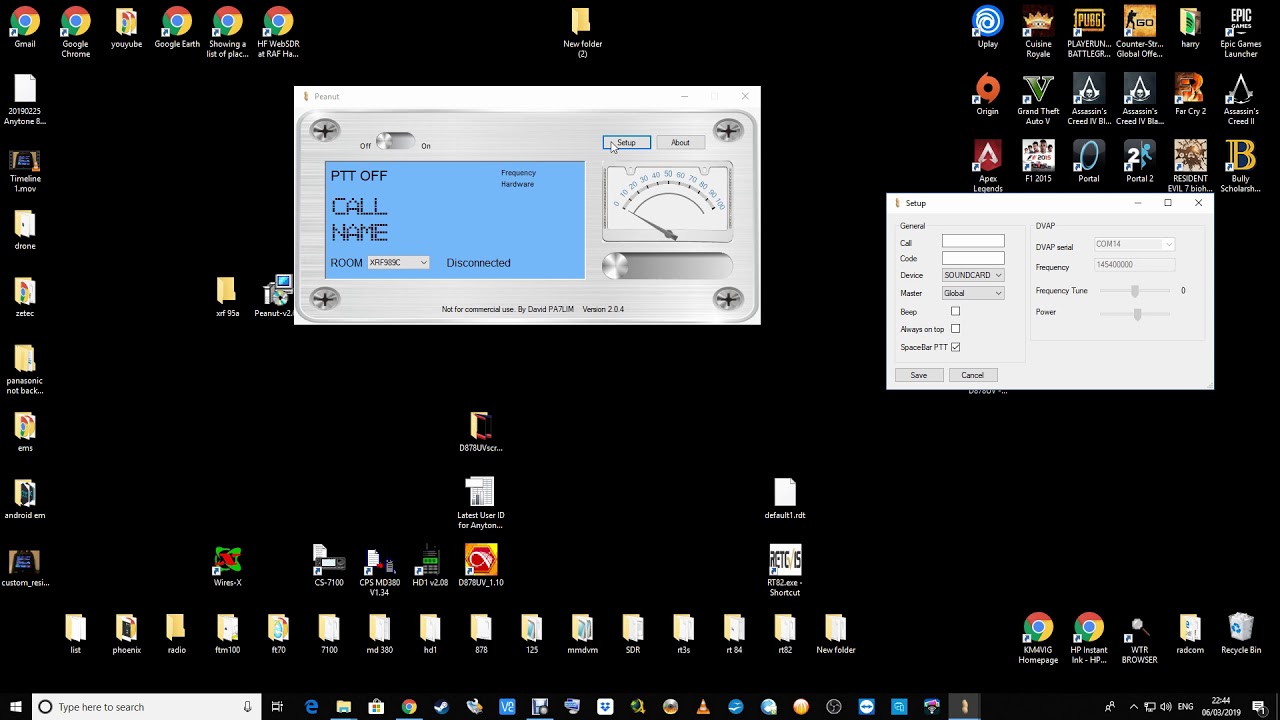Select the F1 2015 game icon
Screen dimensions: 1280x720
click(x=1038, y=162)
